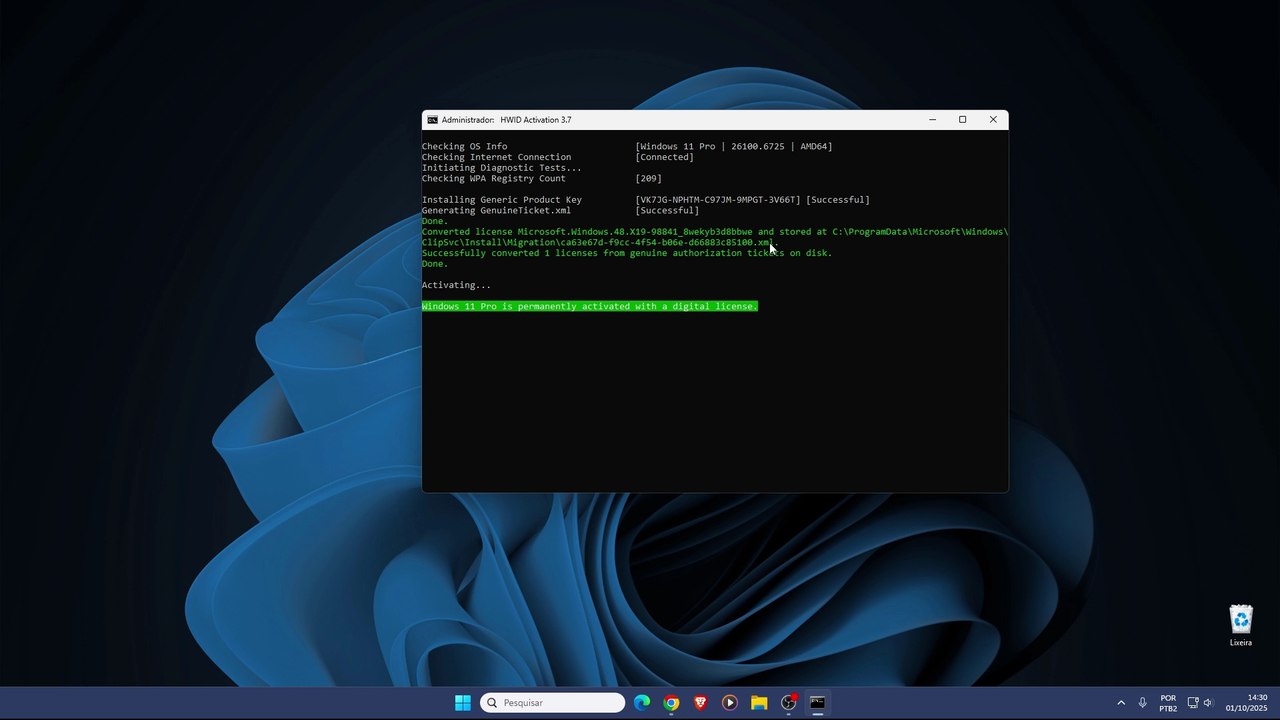Screen dimensions: 1280x720
Task: Open the media player taskbar icon
Action: pos(730,703)
